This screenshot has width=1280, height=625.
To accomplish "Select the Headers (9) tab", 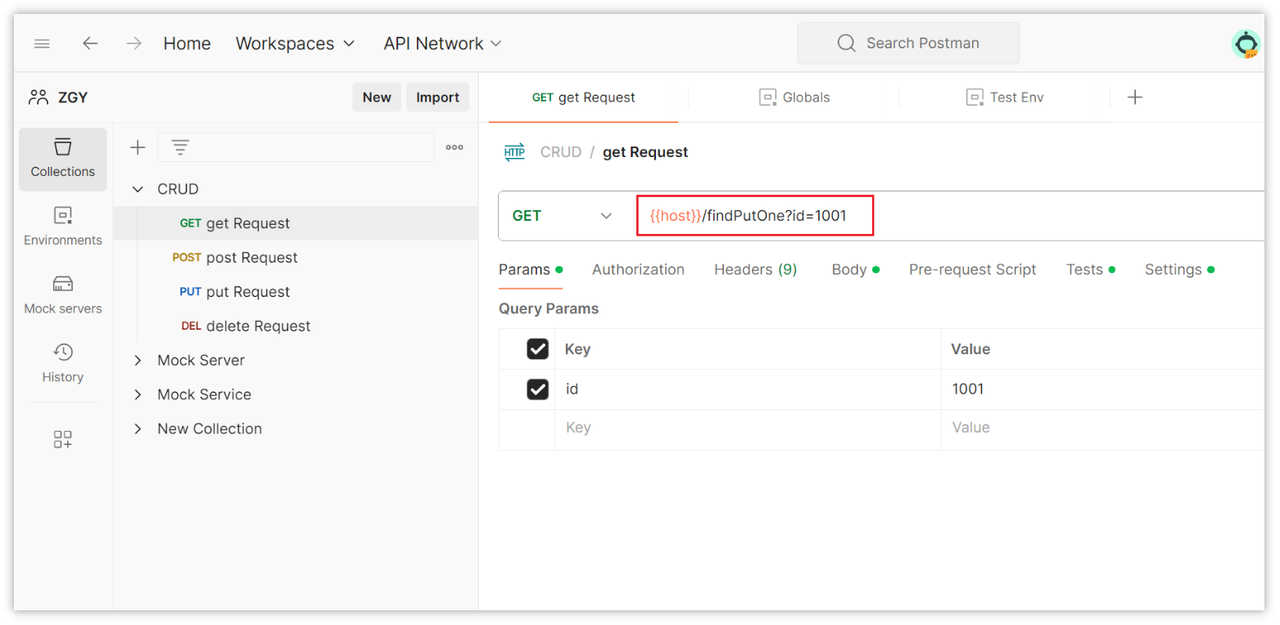I will (755, 270).
